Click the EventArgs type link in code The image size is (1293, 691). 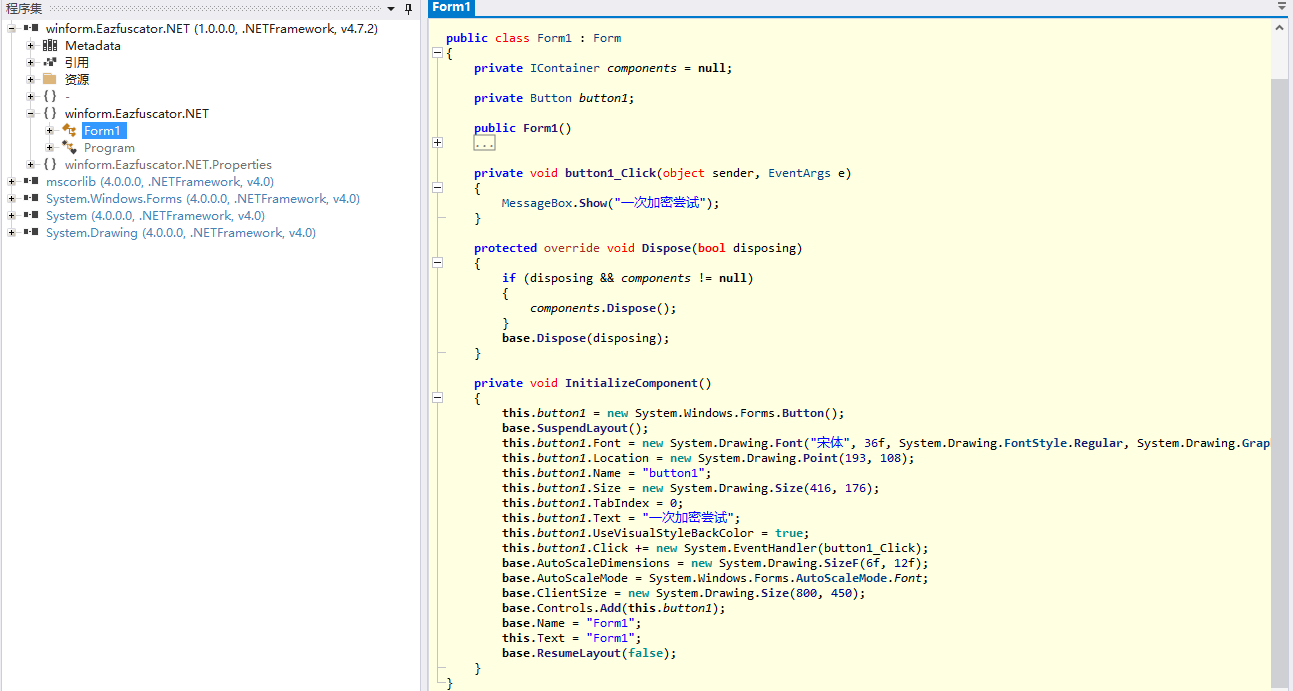pyautogui.click(x=799, y=173)
